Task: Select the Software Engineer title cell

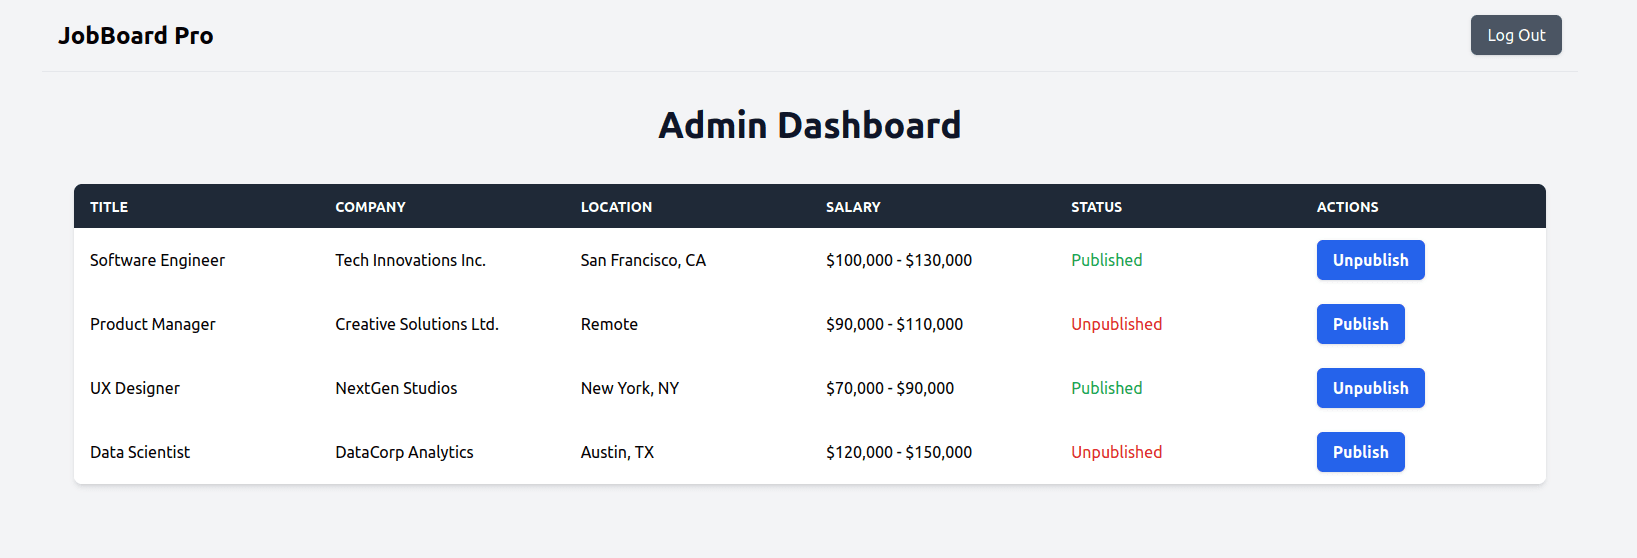Action: [x=157, y=260]
